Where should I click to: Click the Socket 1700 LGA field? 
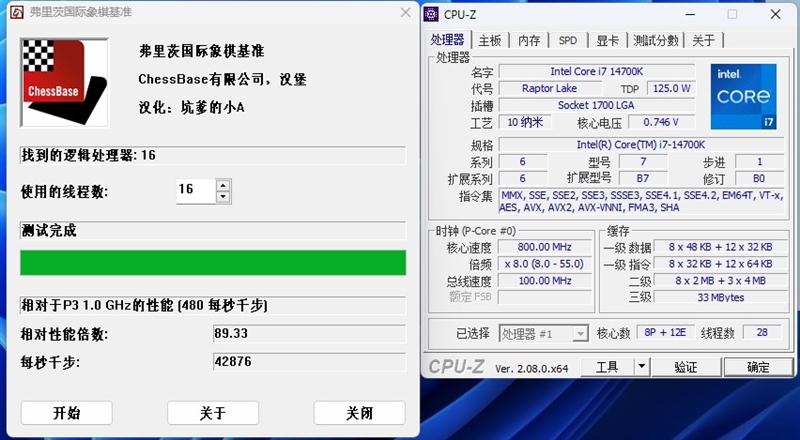coord(596,105)
